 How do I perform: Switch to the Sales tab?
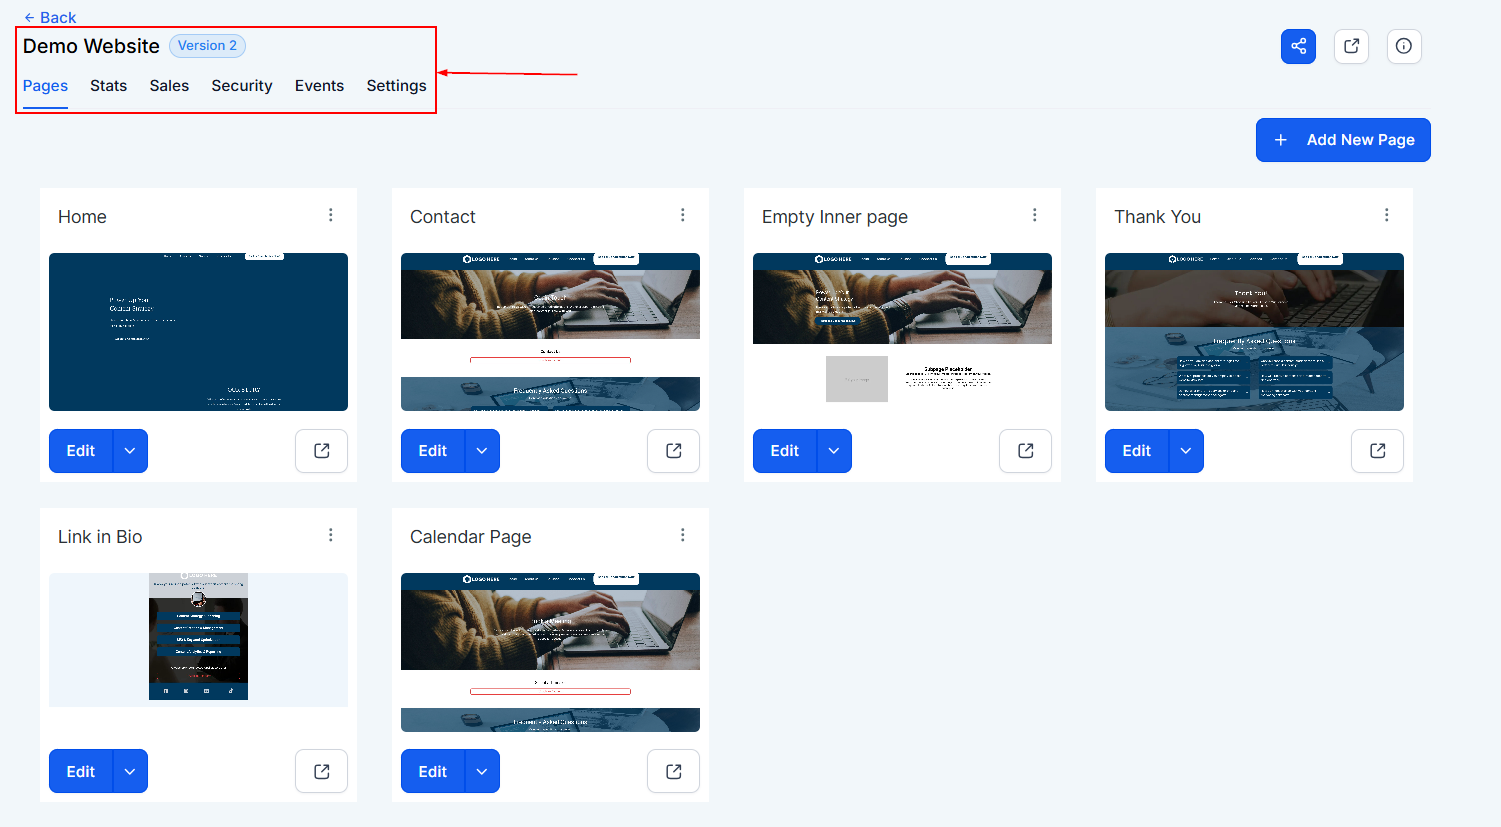169,86
